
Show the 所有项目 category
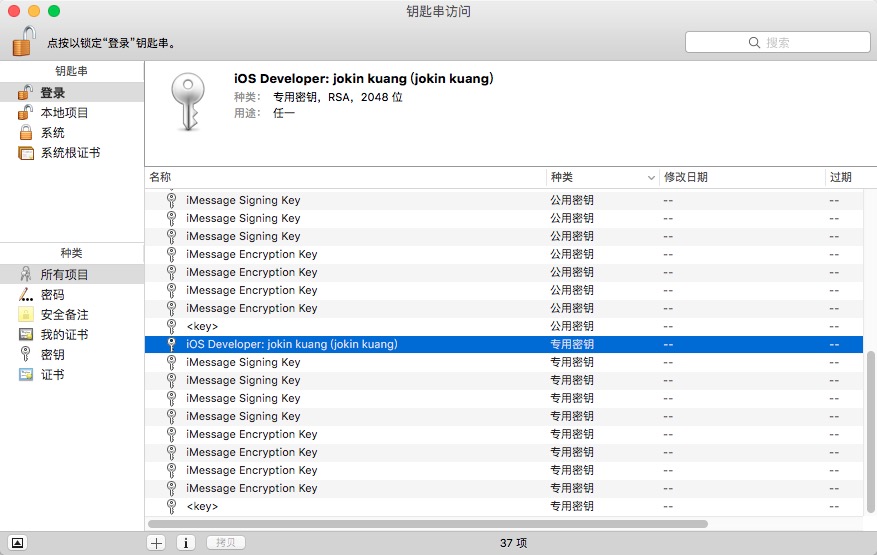72,274
